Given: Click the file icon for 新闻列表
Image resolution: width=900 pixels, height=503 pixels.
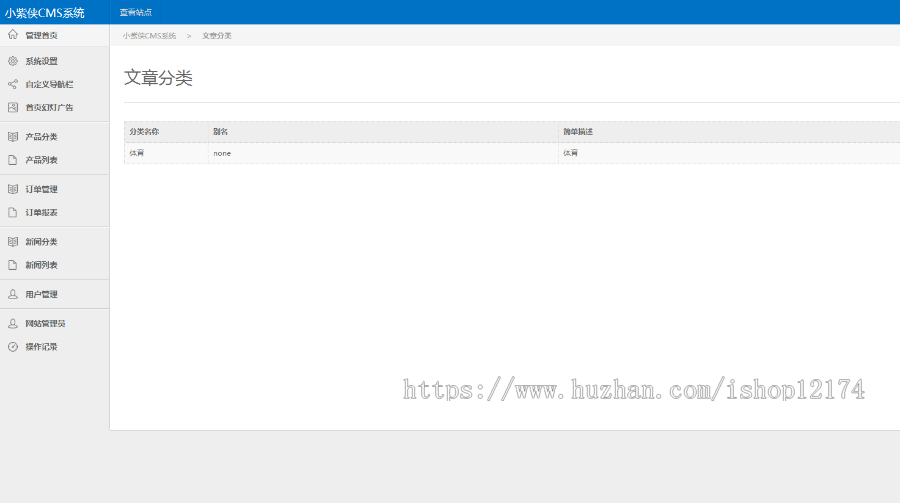Looking at the screenshot, I should 13,265.
